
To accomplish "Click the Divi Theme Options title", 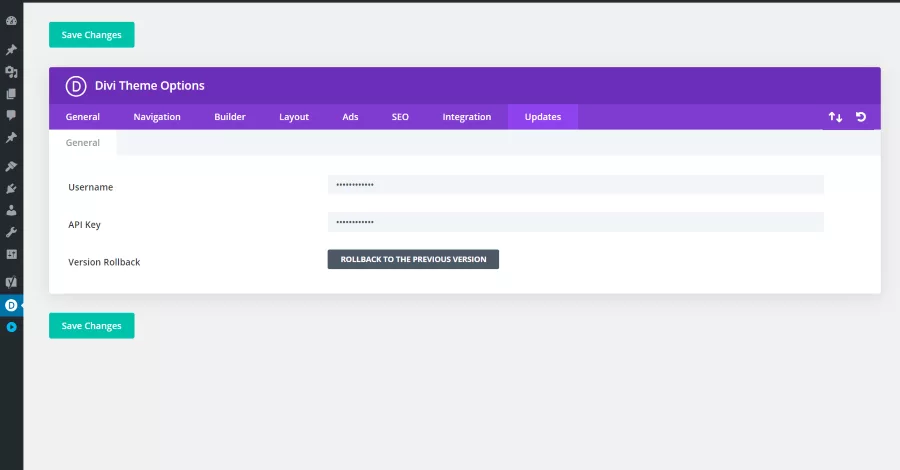I will [x=149, y=86].
